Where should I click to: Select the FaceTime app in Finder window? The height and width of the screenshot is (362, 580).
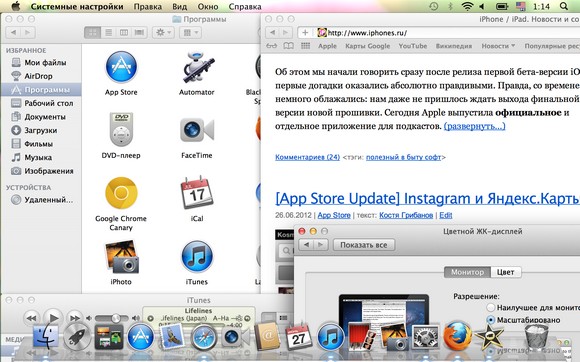(196, 130)
